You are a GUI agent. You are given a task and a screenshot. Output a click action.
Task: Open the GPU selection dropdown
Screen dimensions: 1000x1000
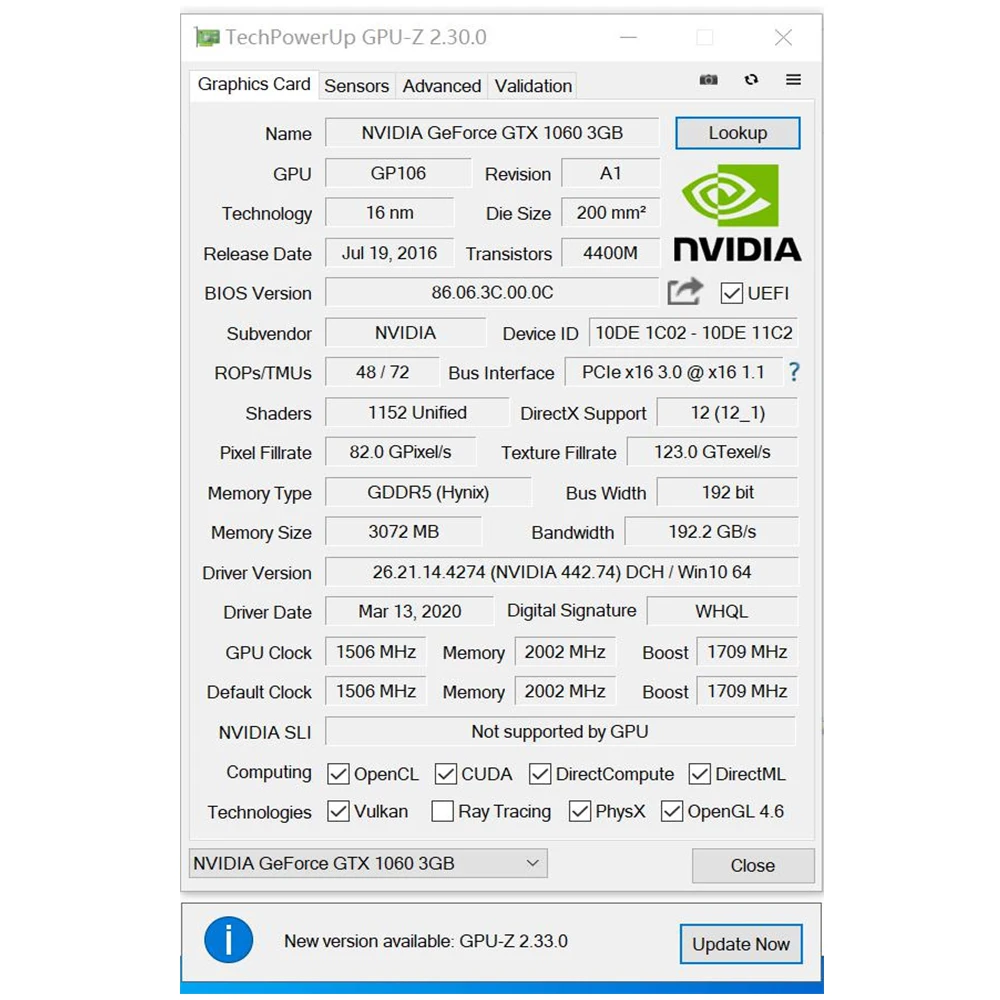368,864
